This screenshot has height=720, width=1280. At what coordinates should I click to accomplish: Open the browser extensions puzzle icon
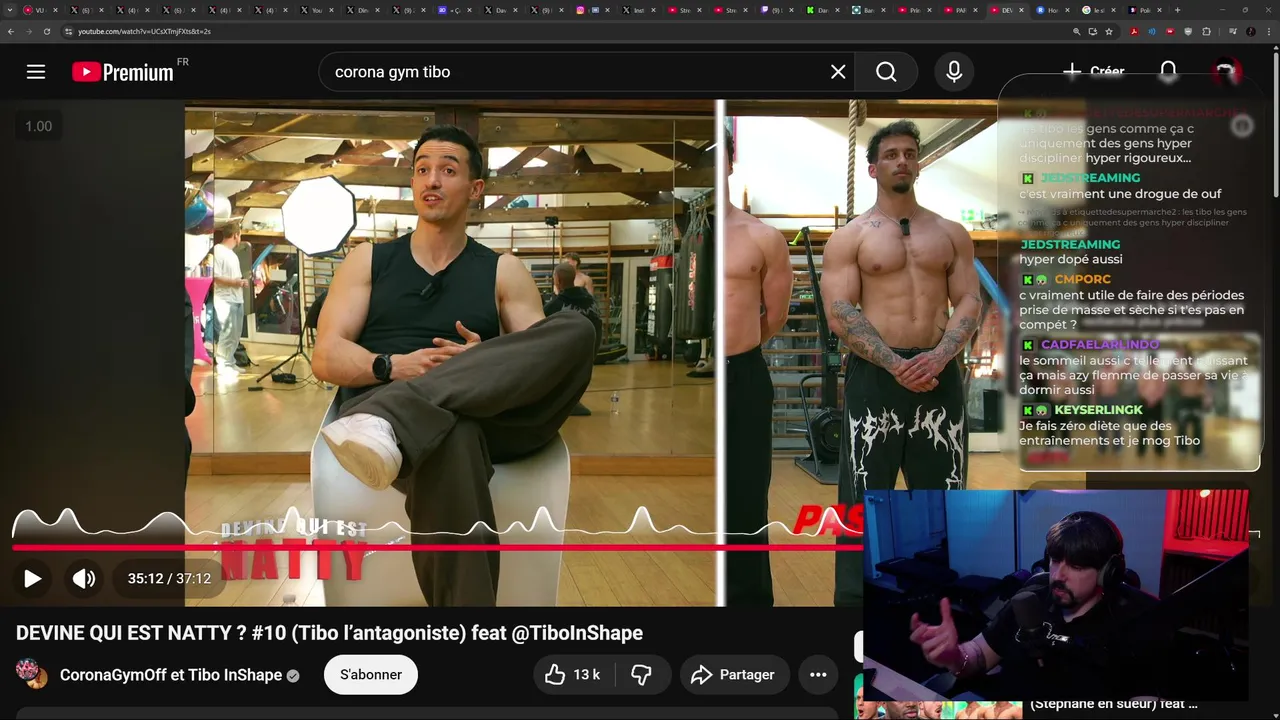point(1206,31)
